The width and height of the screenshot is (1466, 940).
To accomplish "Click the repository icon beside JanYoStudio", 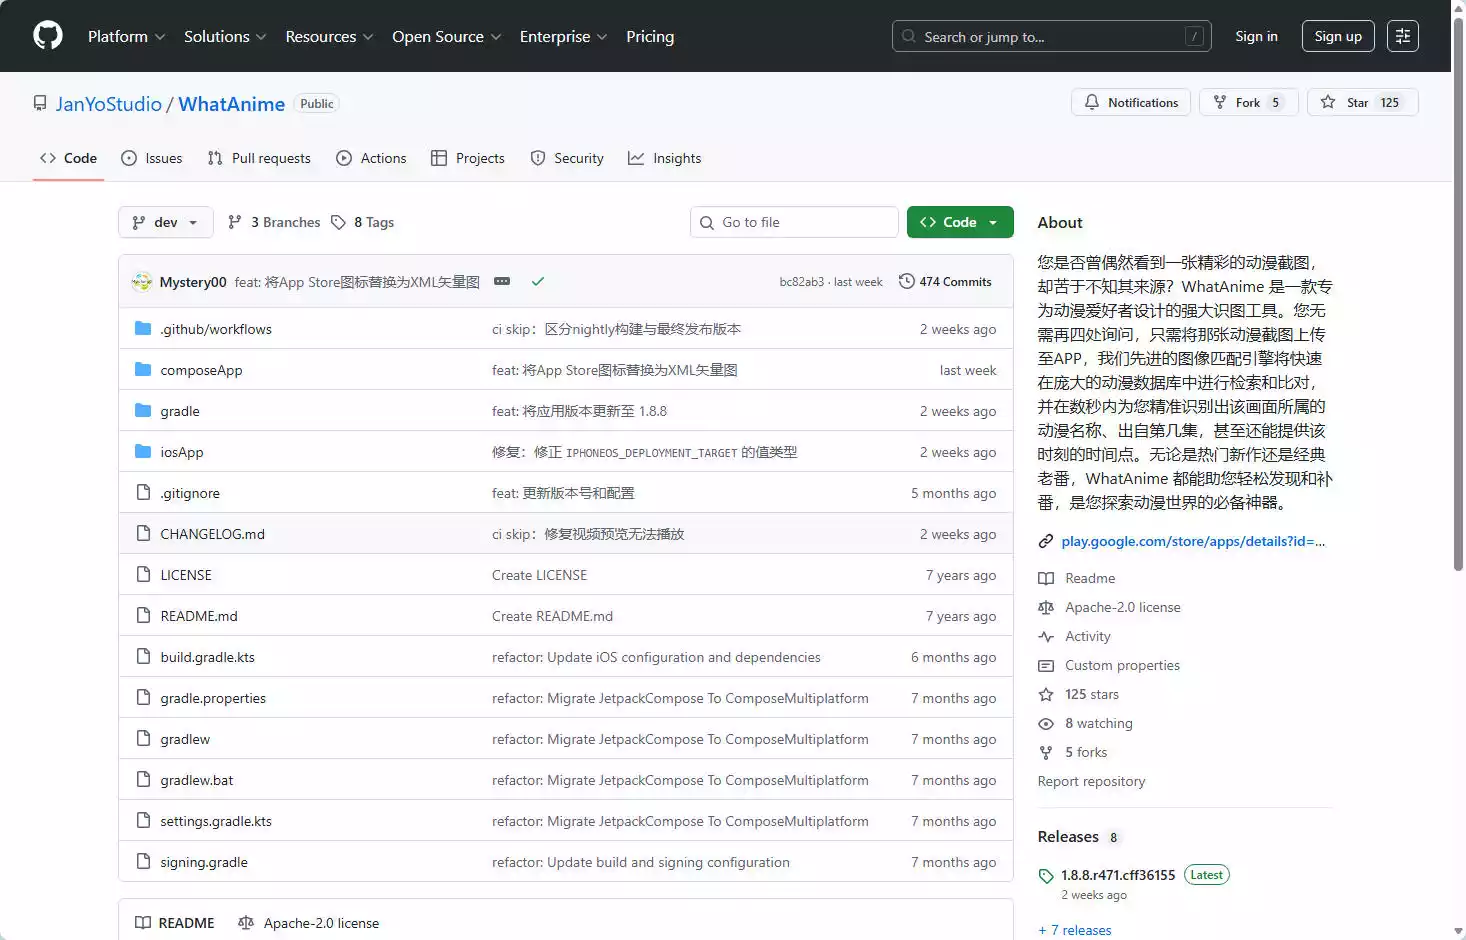I will point(40,104).
